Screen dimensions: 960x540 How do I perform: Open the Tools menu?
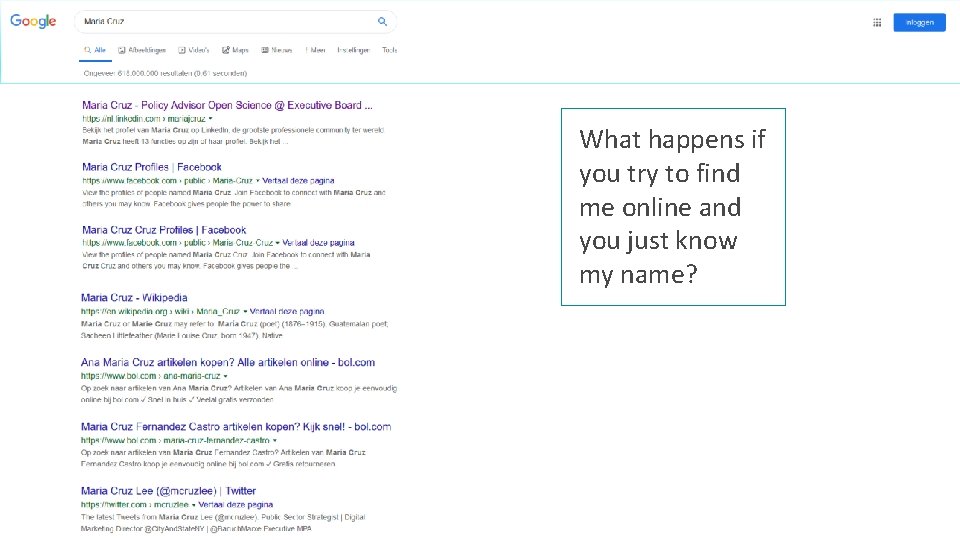click(389, 50)
